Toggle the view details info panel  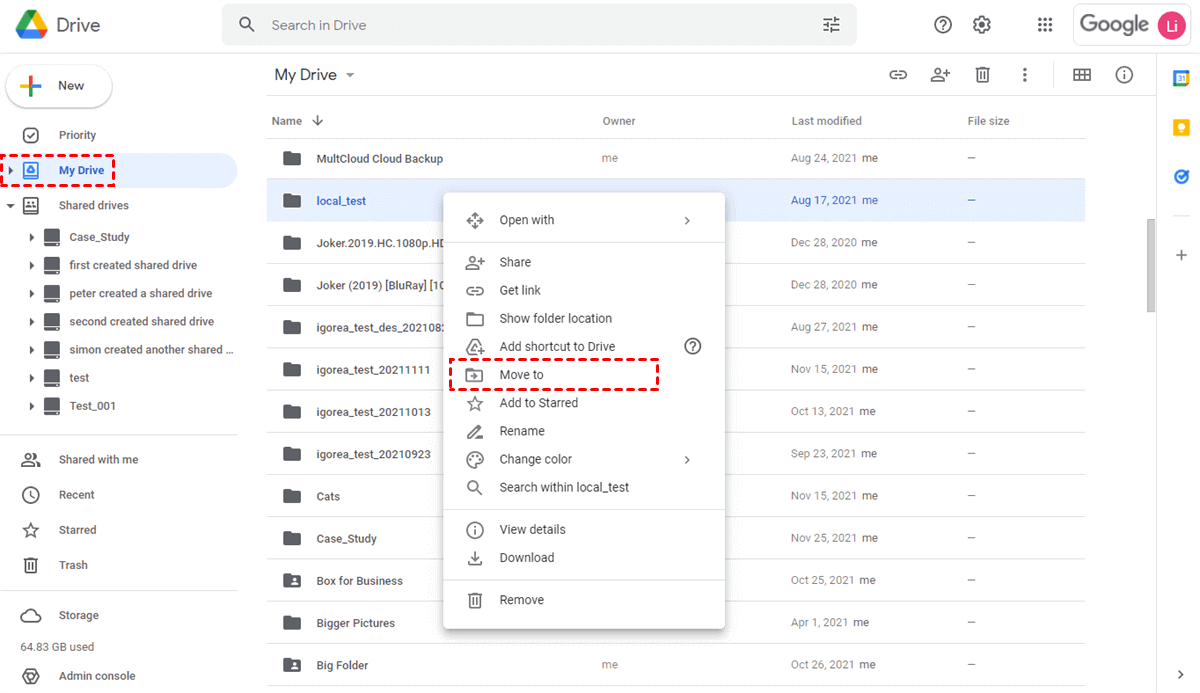1124,75
